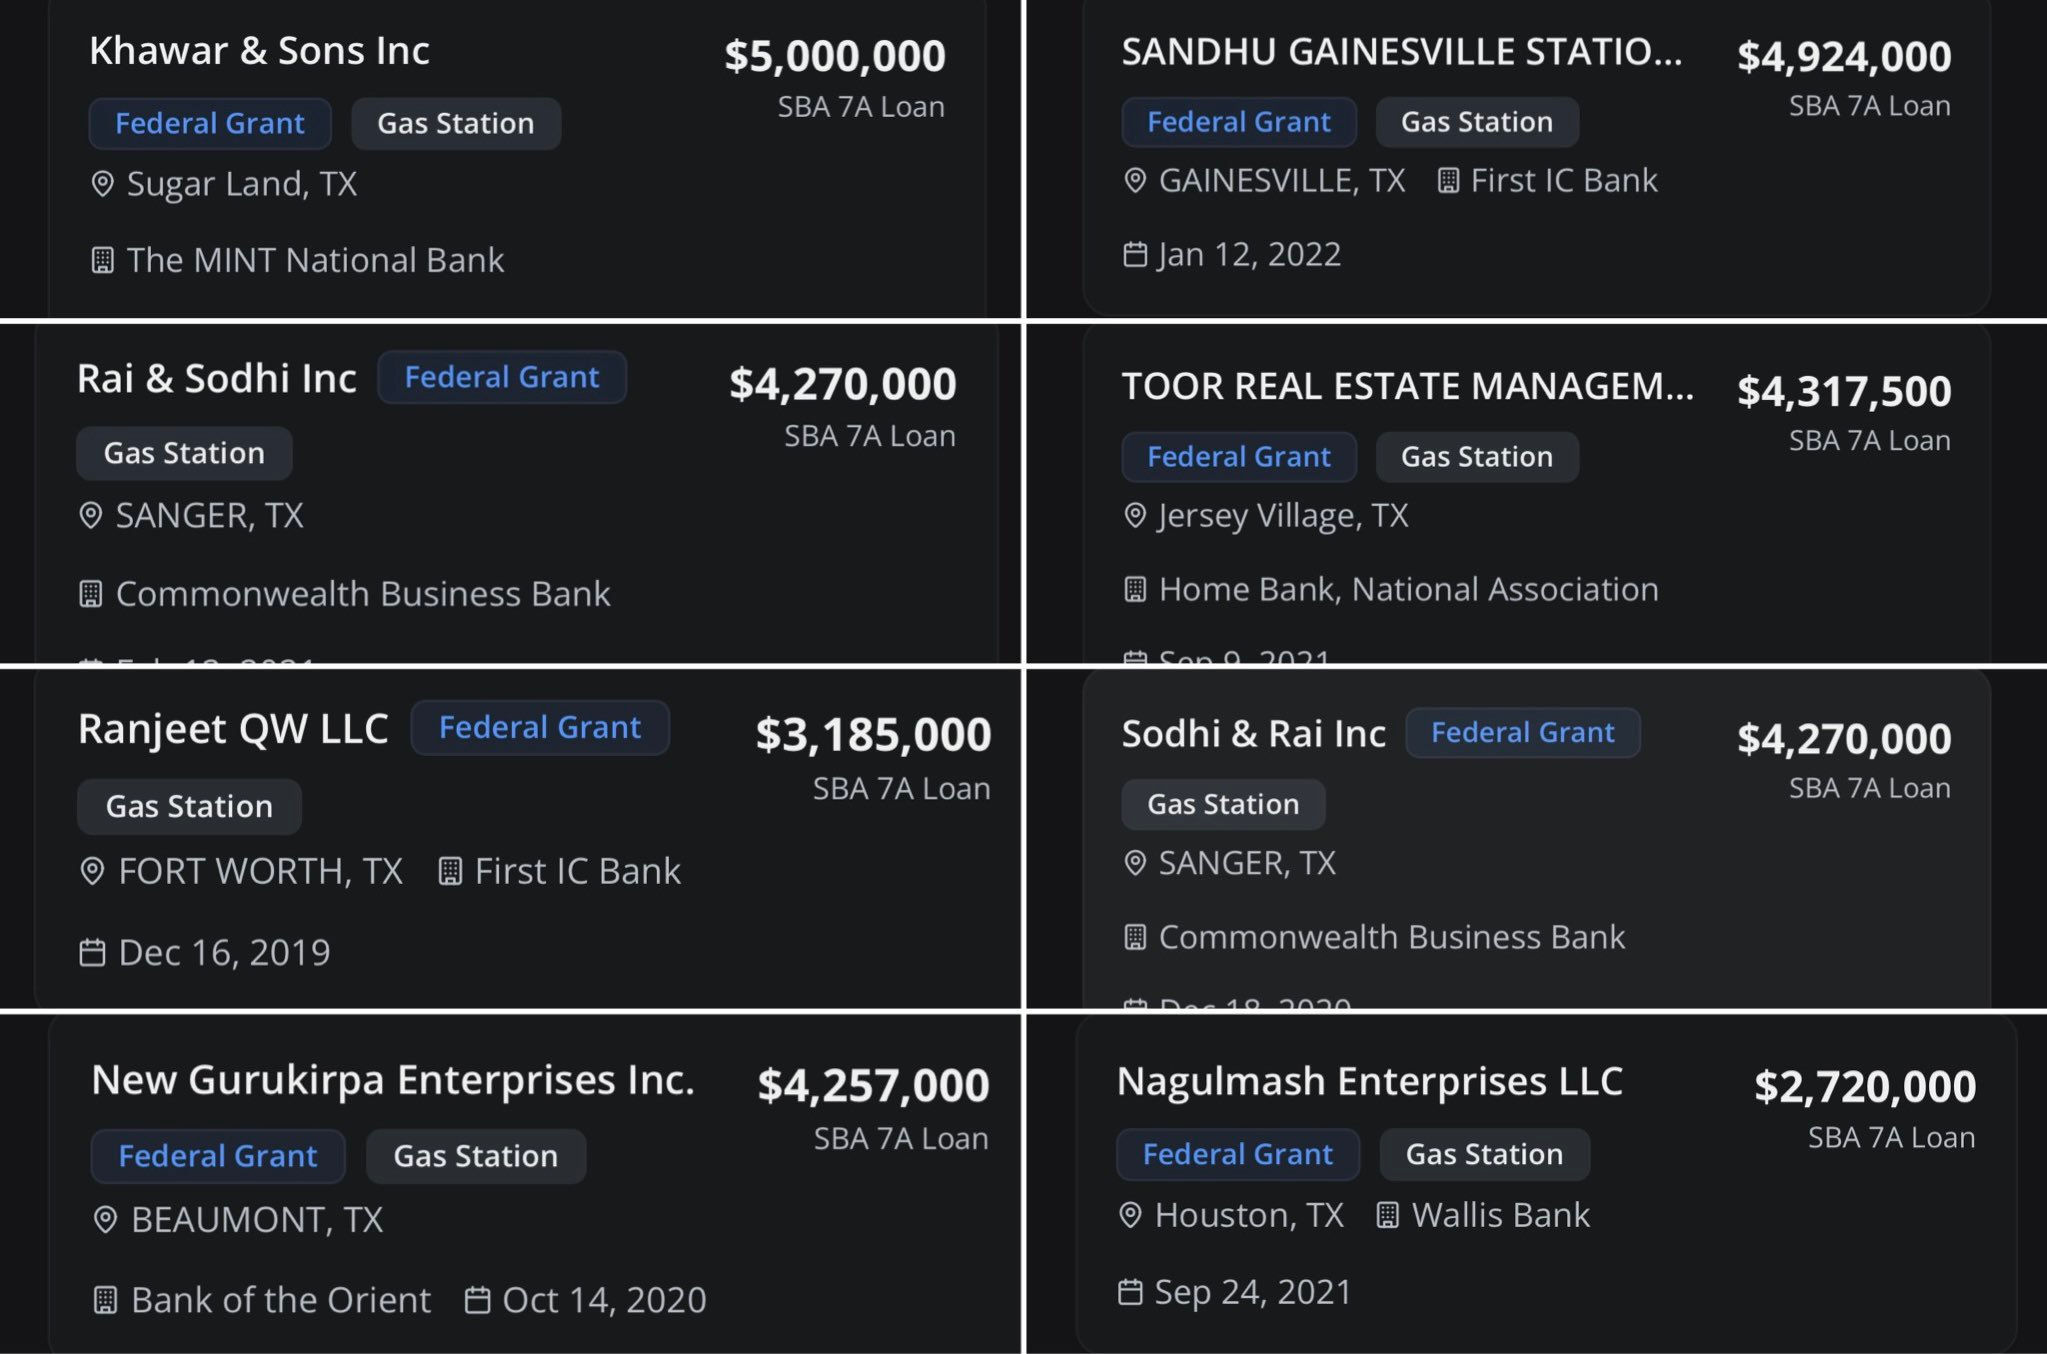Click the location pin beside BEAUMONT, TX
This screenshot has height=1354, width=2047.
pos(105,1220)
